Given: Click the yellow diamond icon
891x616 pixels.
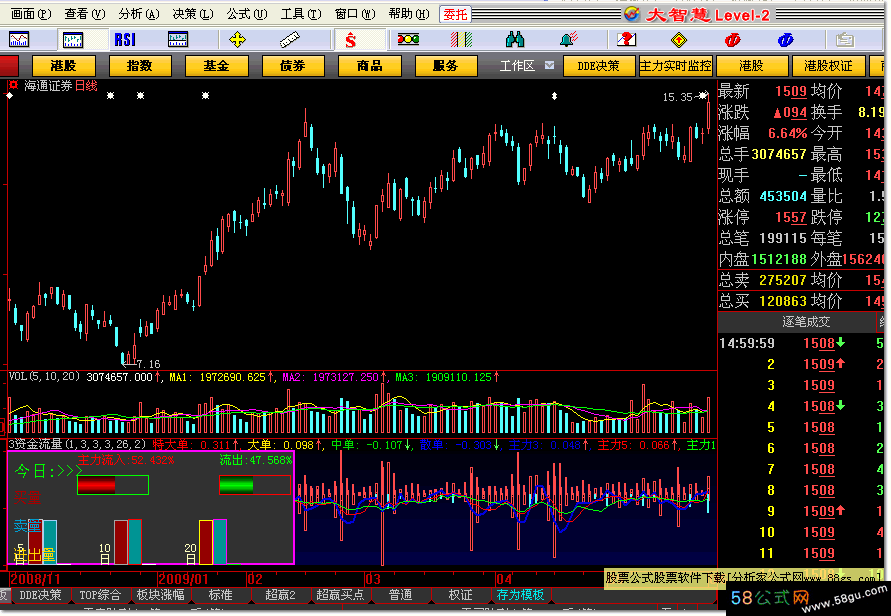Looking at the screenshot, I should click(679, 40).
